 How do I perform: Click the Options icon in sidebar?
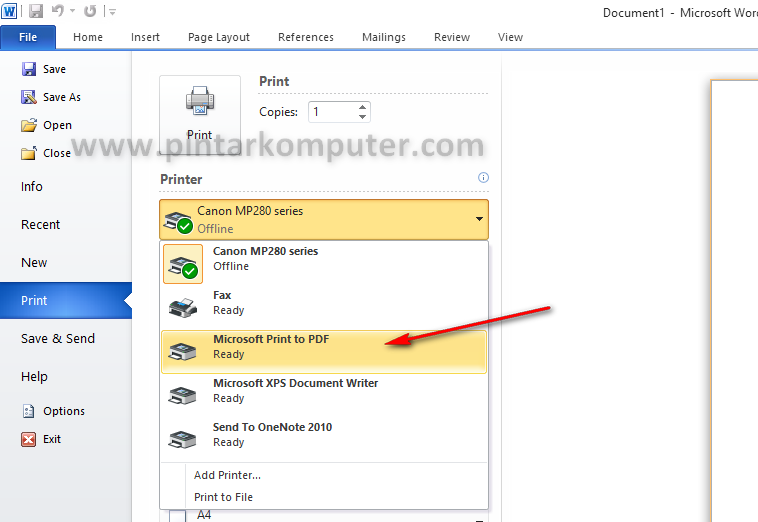[29, 411]
